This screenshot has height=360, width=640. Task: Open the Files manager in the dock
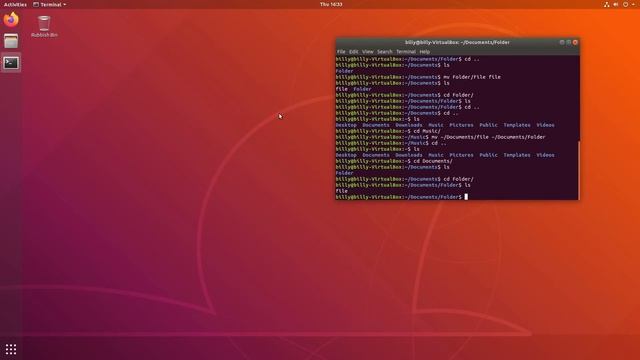(x=11, y=41)
